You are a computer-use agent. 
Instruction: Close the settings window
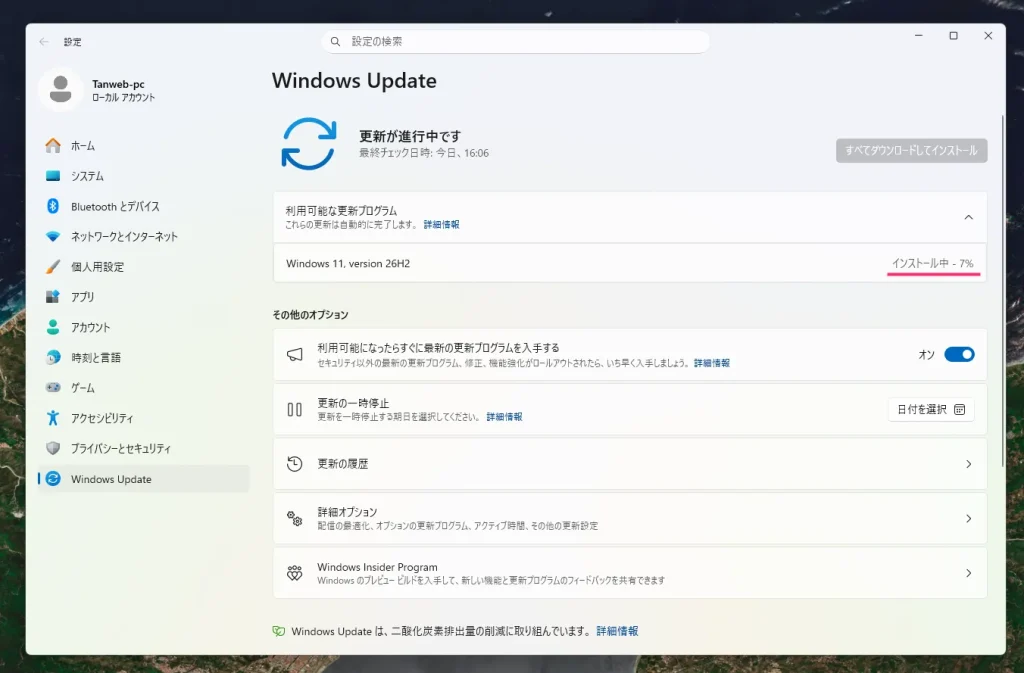[x=988, y=36]
